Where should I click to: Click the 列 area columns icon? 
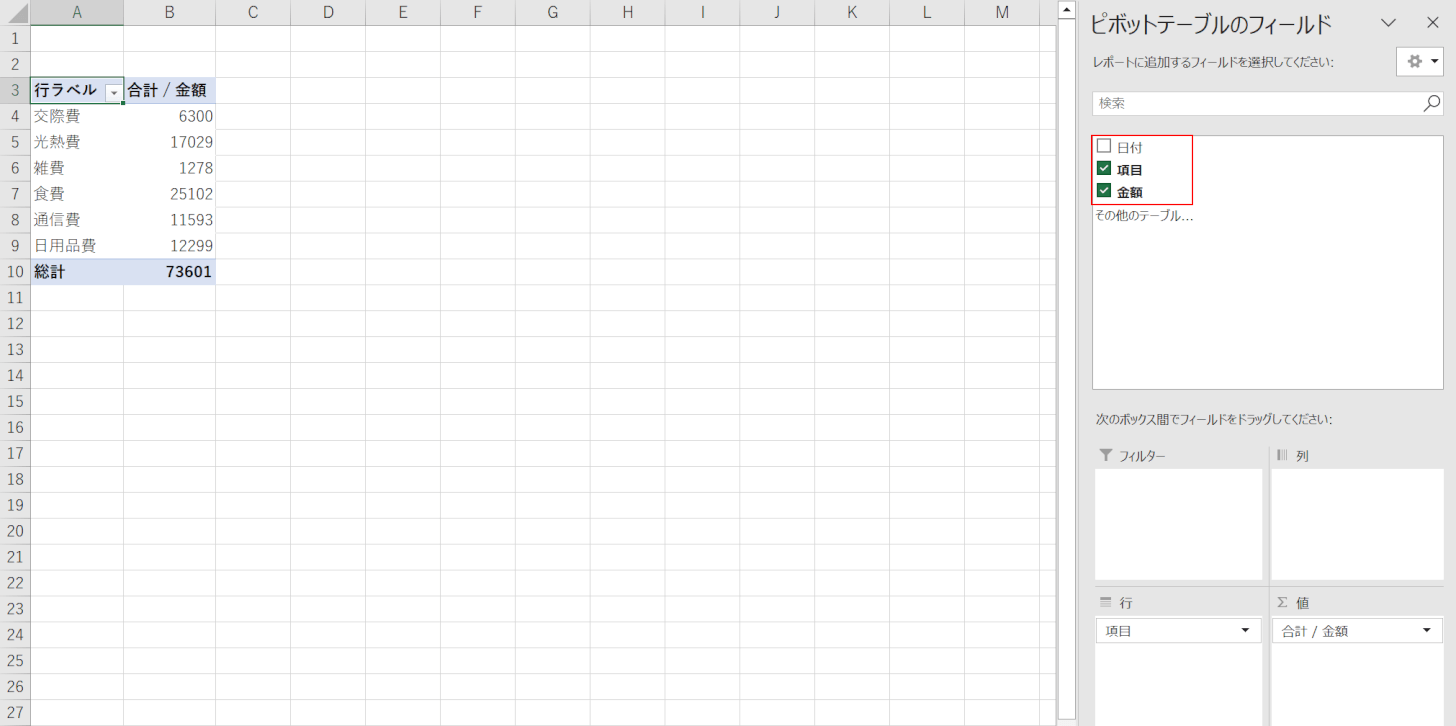pos(1283,455)
